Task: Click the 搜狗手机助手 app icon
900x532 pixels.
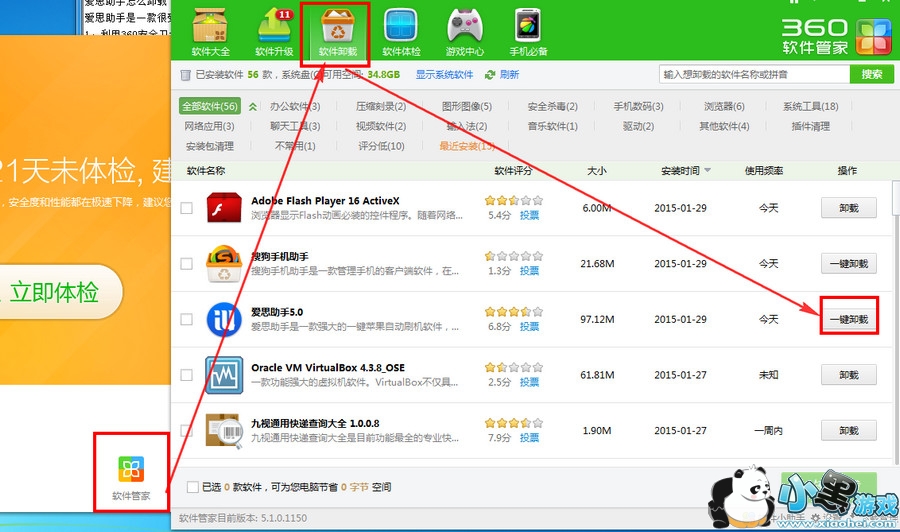Action: click(x=224, y=263)
